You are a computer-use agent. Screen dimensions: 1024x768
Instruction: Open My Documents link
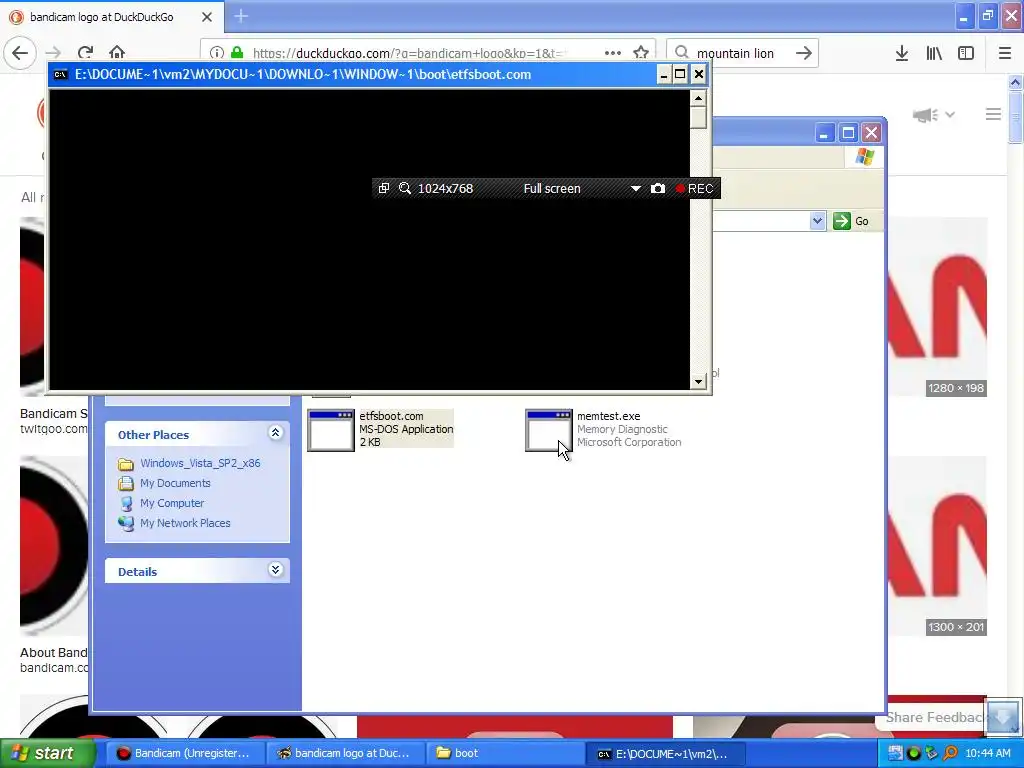click(175, 483)
